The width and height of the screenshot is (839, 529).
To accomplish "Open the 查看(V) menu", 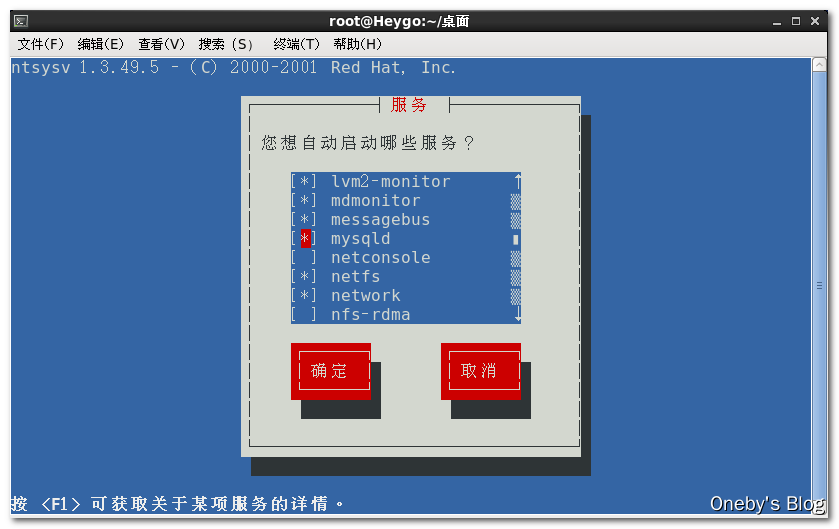I will point(161,44).
